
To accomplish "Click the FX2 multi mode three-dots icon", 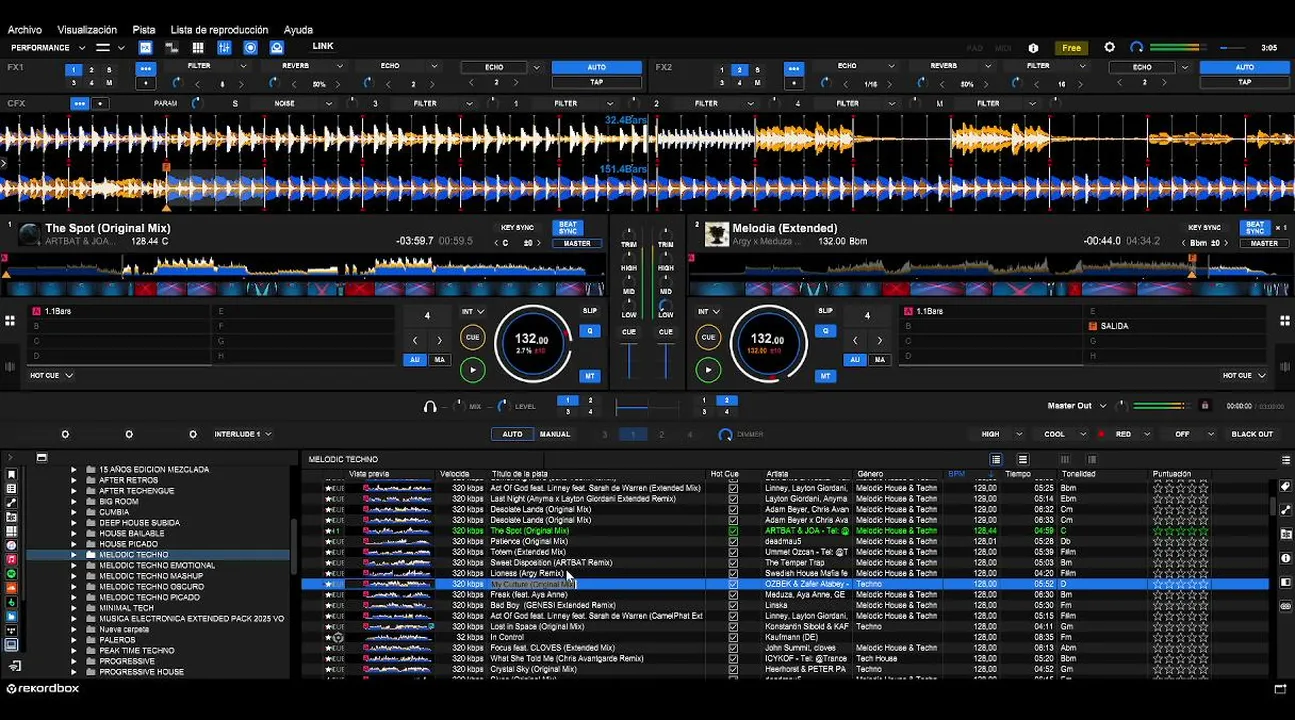I will [x=794, y=69].
